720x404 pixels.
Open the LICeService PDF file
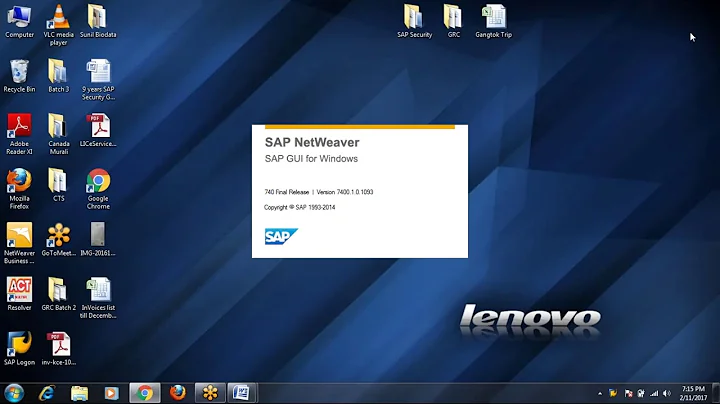click(x=98, y=130)
